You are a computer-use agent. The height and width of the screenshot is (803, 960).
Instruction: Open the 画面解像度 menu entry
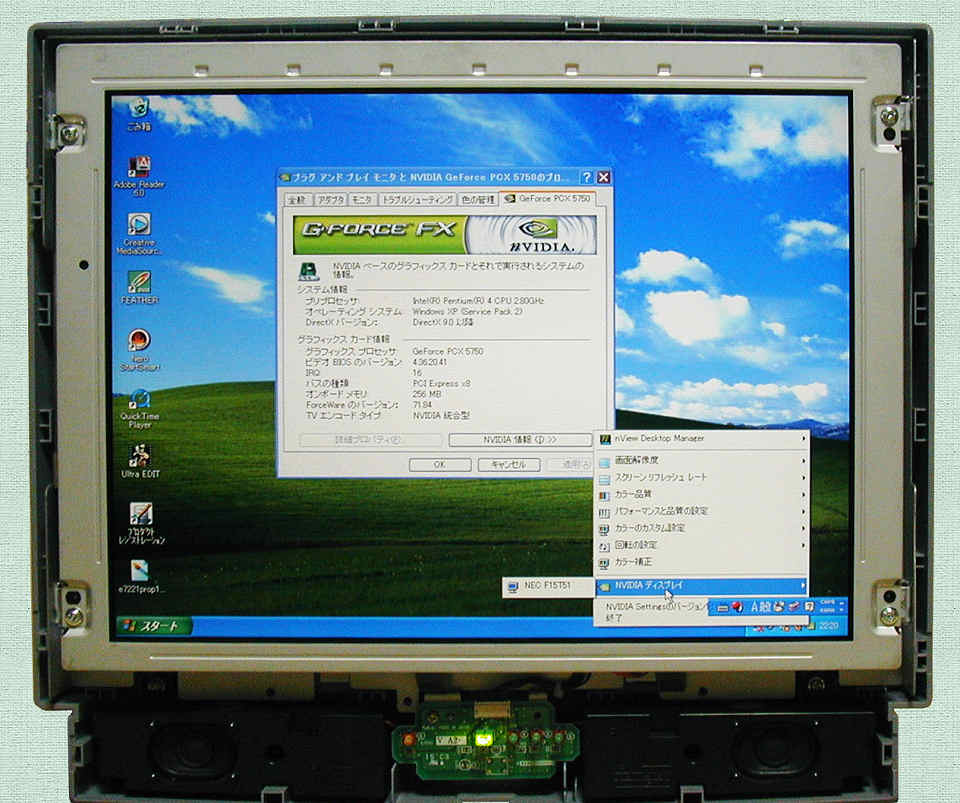point(703,460)
